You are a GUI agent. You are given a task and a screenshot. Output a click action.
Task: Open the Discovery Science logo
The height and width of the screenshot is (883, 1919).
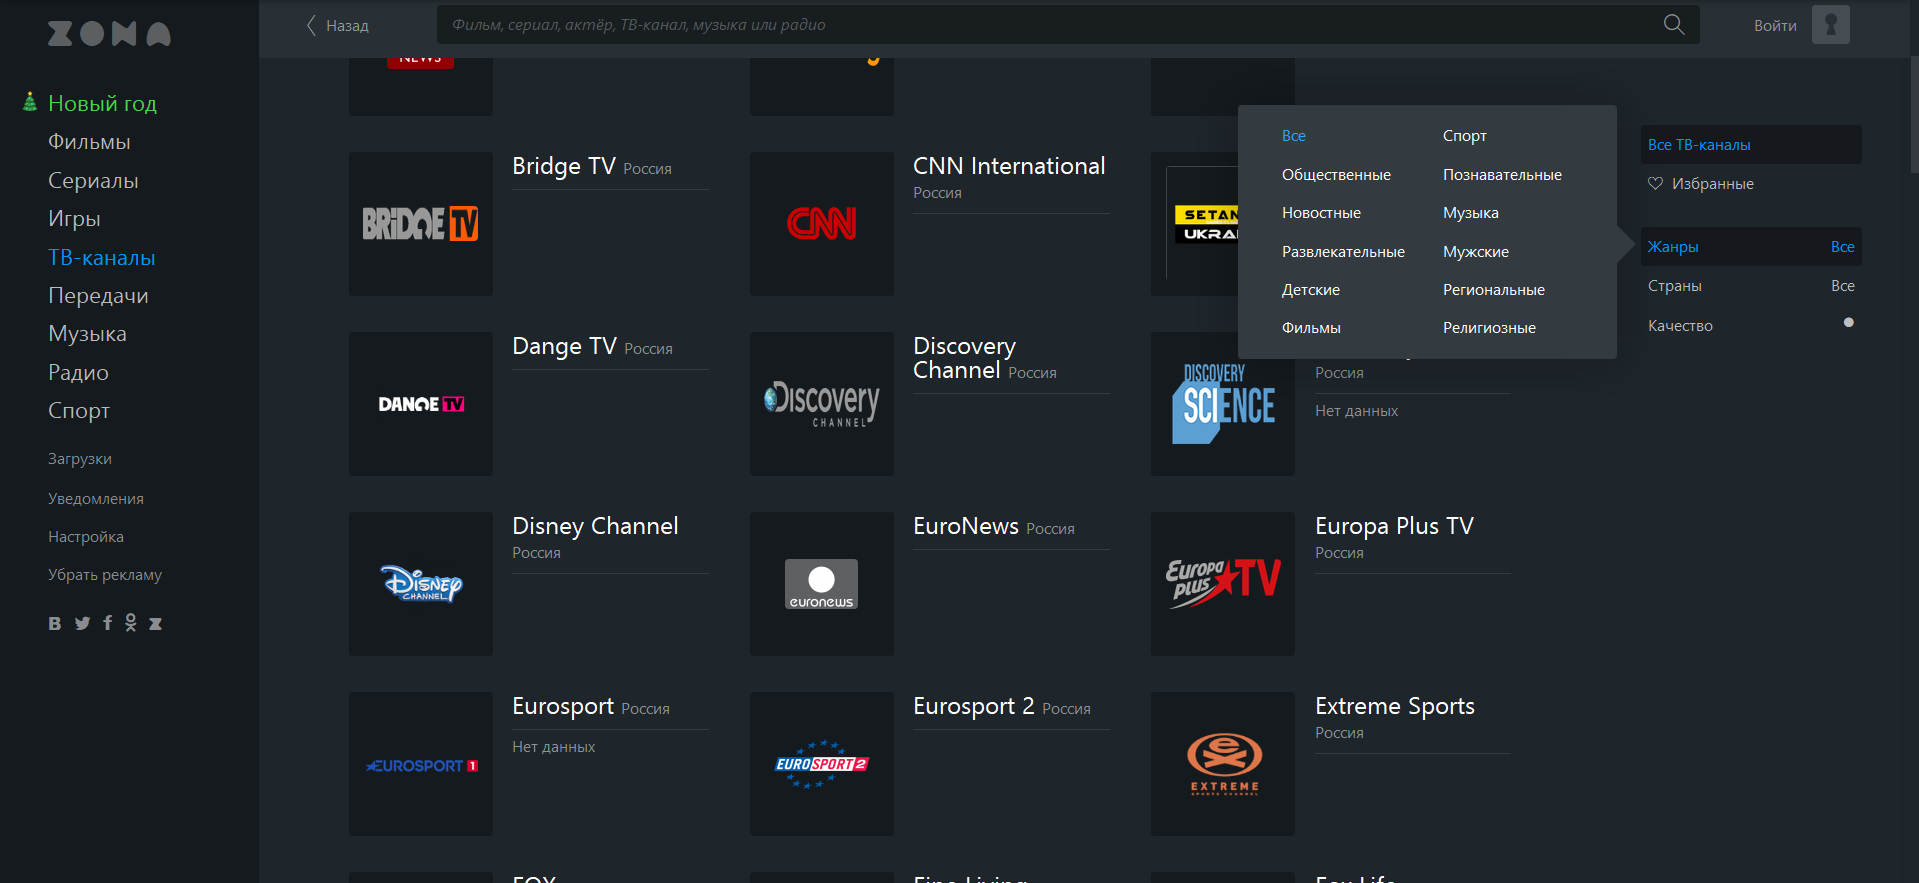click(x=1222, y=403)
